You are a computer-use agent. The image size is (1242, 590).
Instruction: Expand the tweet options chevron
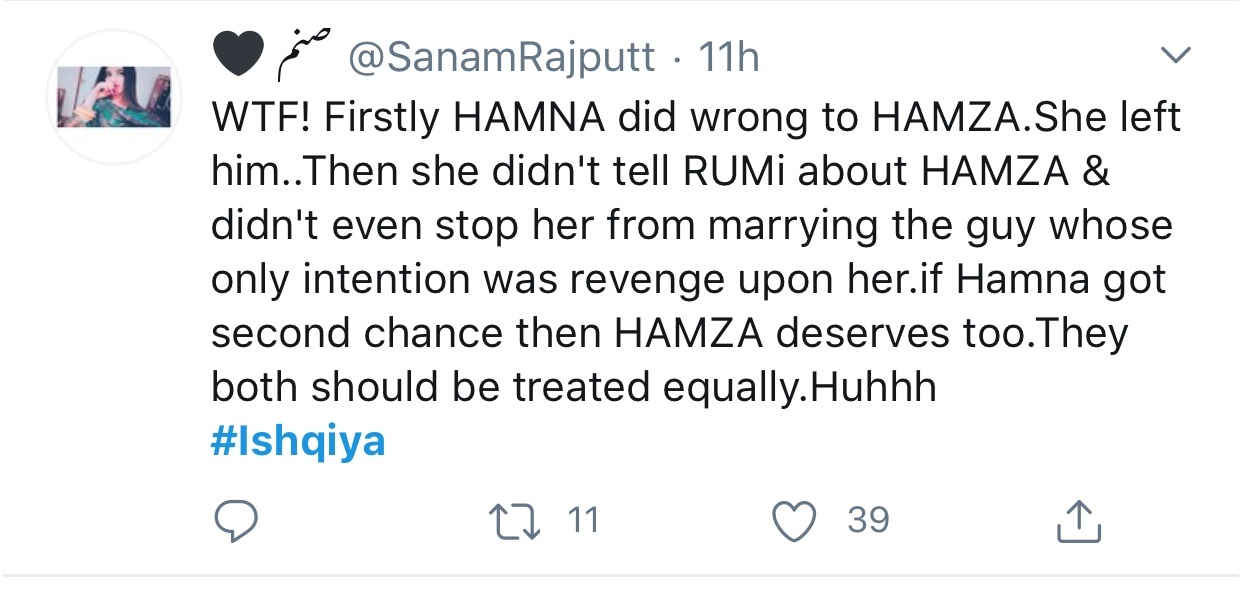(1179, 55)
